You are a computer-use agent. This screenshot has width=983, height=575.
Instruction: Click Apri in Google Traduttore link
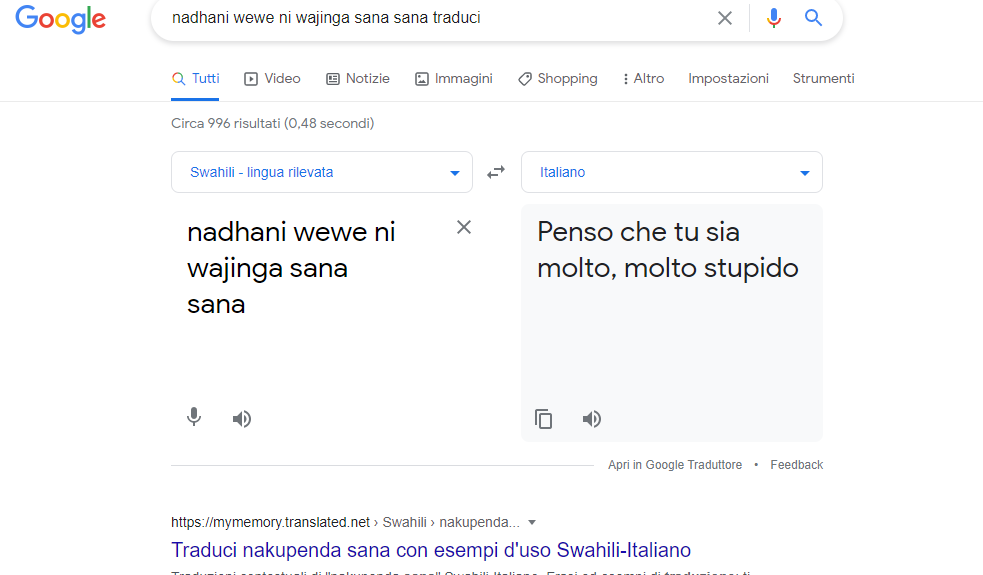click(x=675, y=465)
